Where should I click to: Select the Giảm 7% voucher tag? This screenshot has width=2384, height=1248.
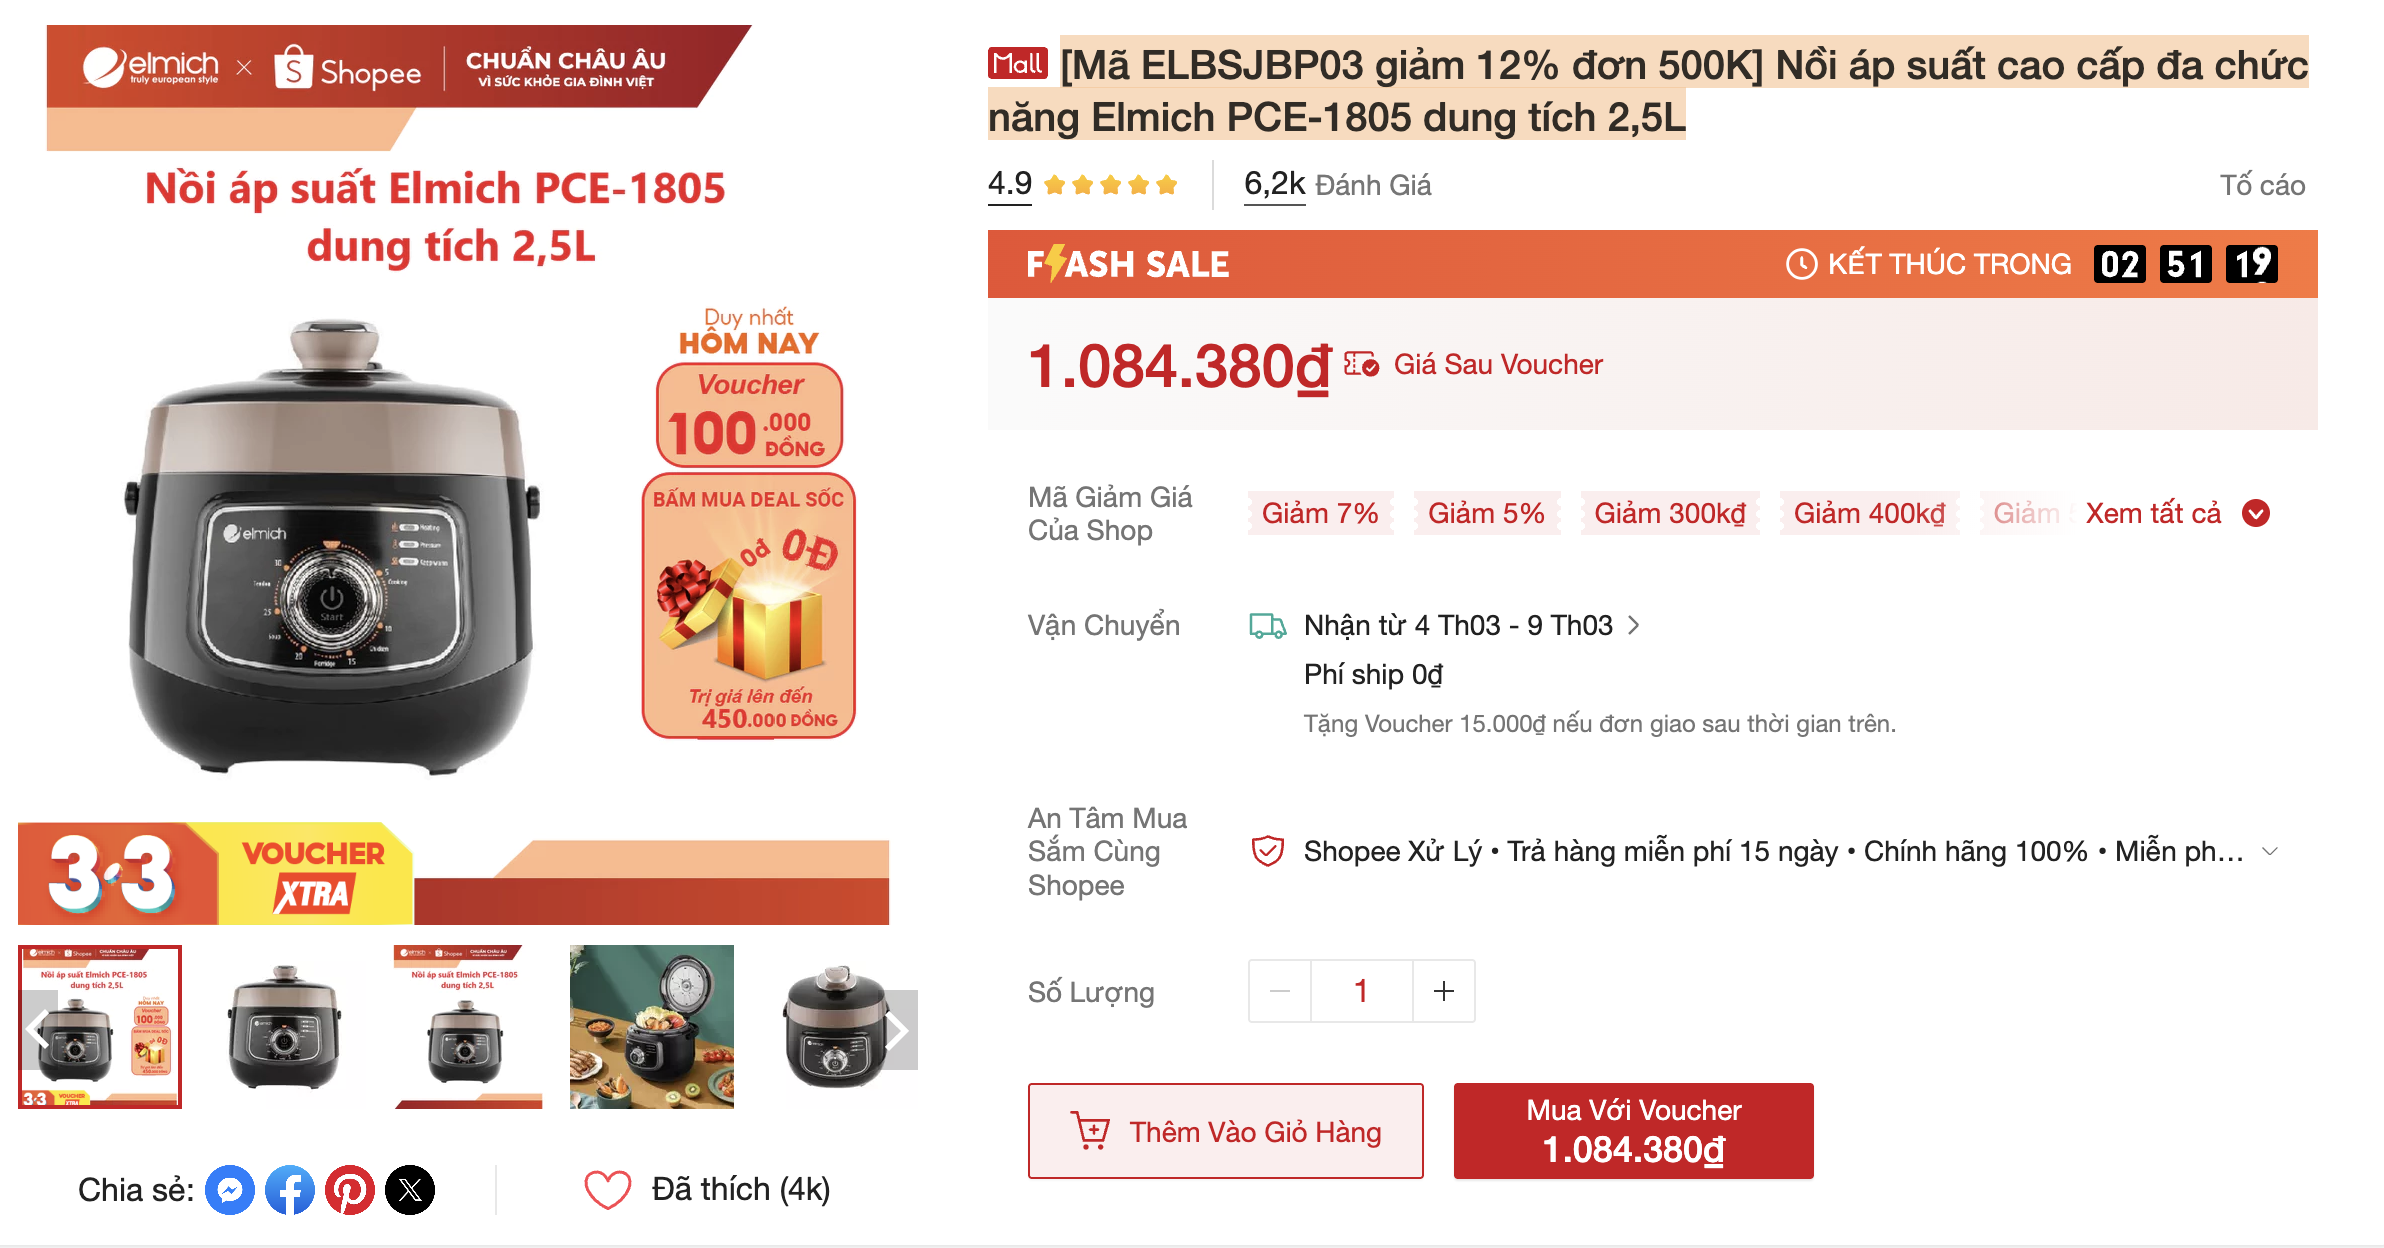point(1320,513)
